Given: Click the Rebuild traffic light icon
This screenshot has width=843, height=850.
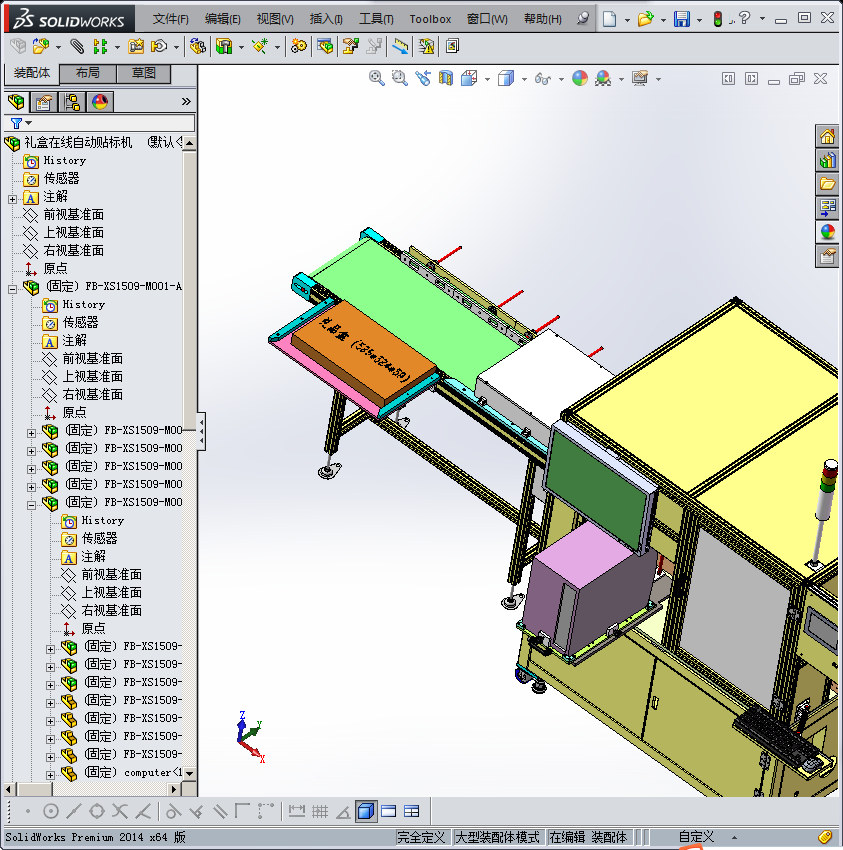Looking at the screenshot, I should (x=718, y=20).
